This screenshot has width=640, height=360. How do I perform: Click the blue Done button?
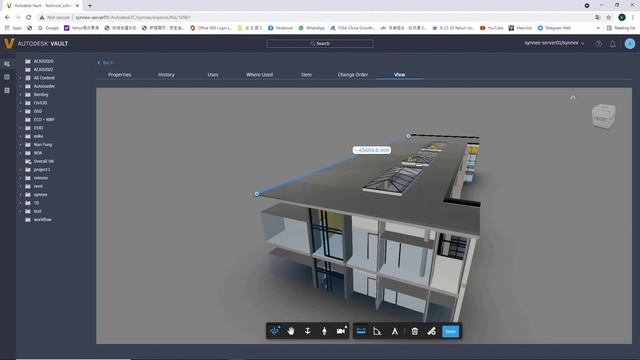coord(451,331)
